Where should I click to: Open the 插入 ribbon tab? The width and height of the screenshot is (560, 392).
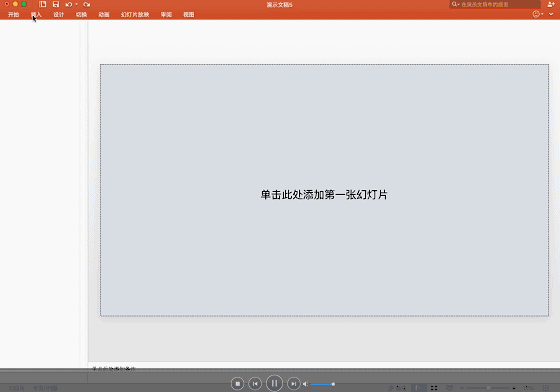tap(36, 15)
